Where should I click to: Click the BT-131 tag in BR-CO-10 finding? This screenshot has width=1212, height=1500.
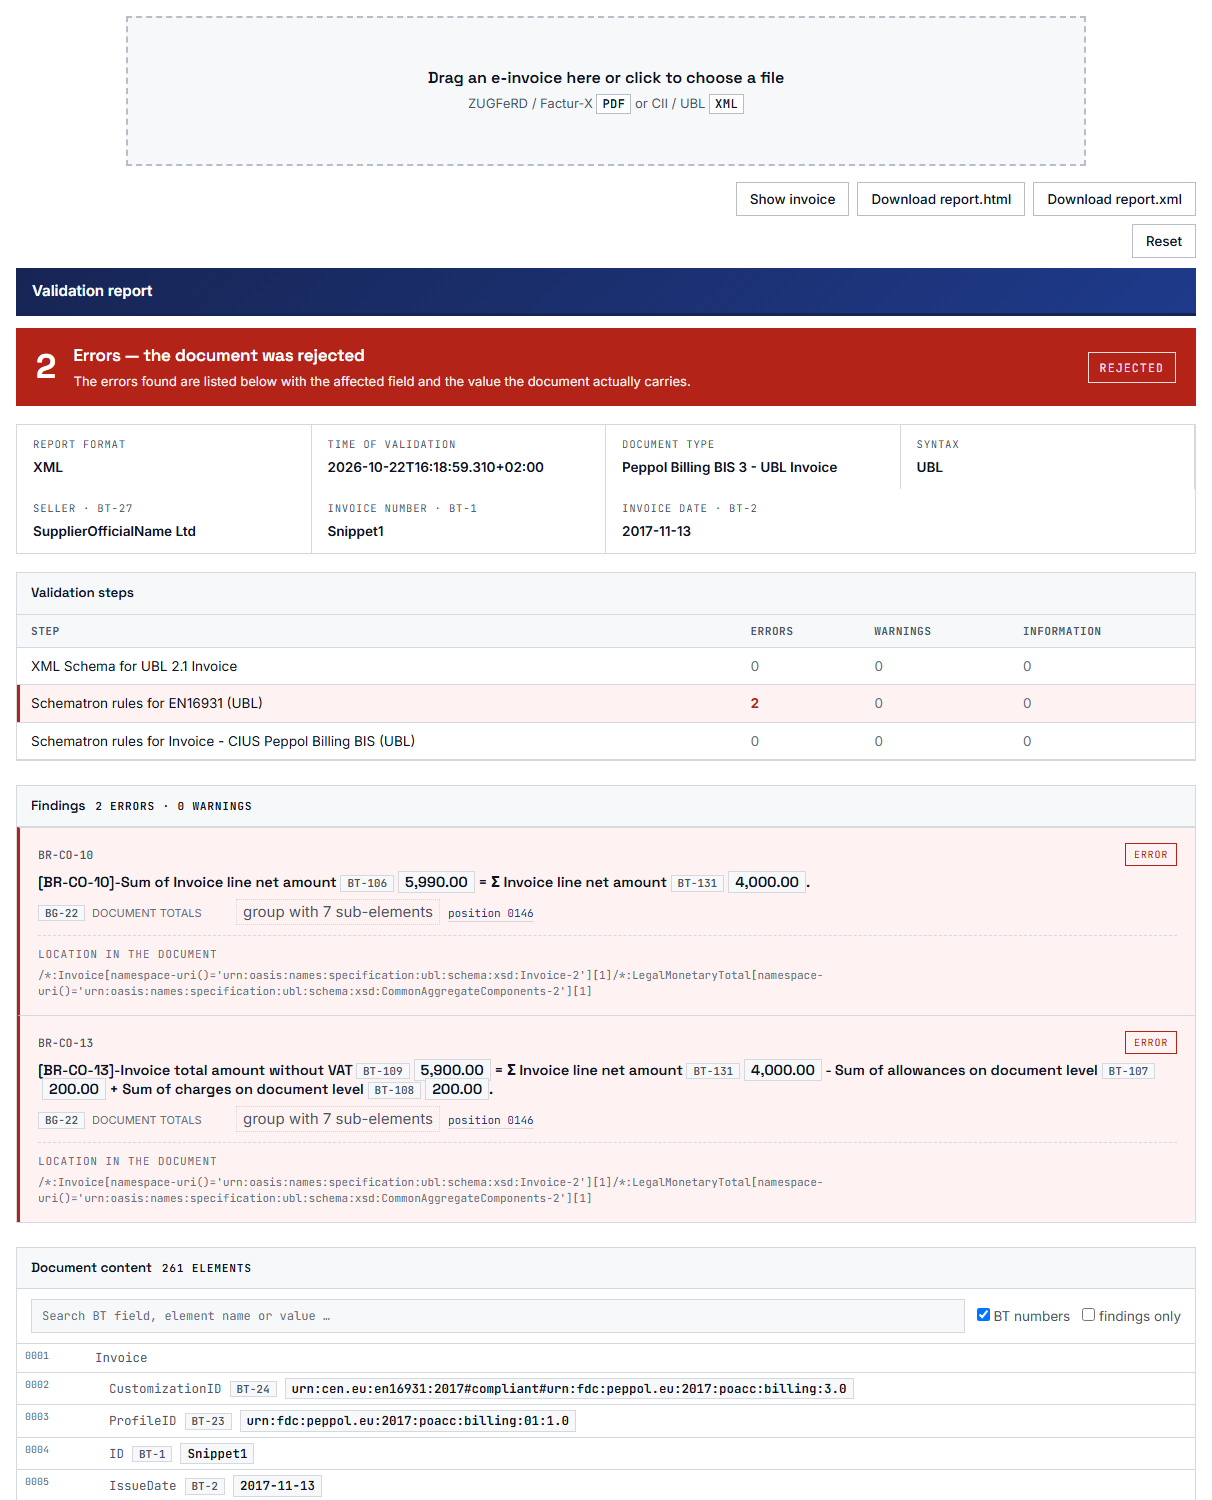coord(697,883)
